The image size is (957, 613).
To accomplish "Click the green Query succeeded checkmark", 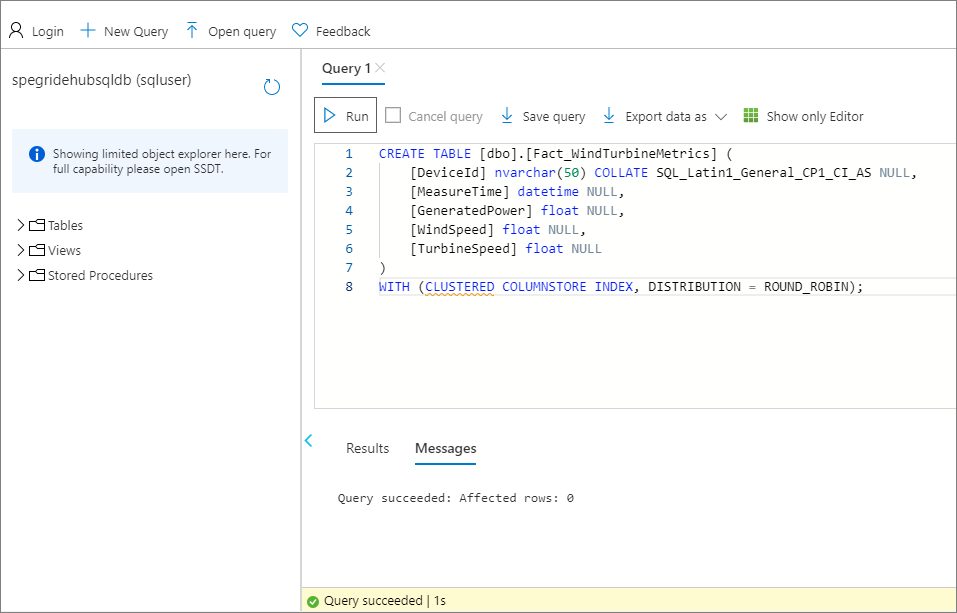I will click(x=313, y=601).
